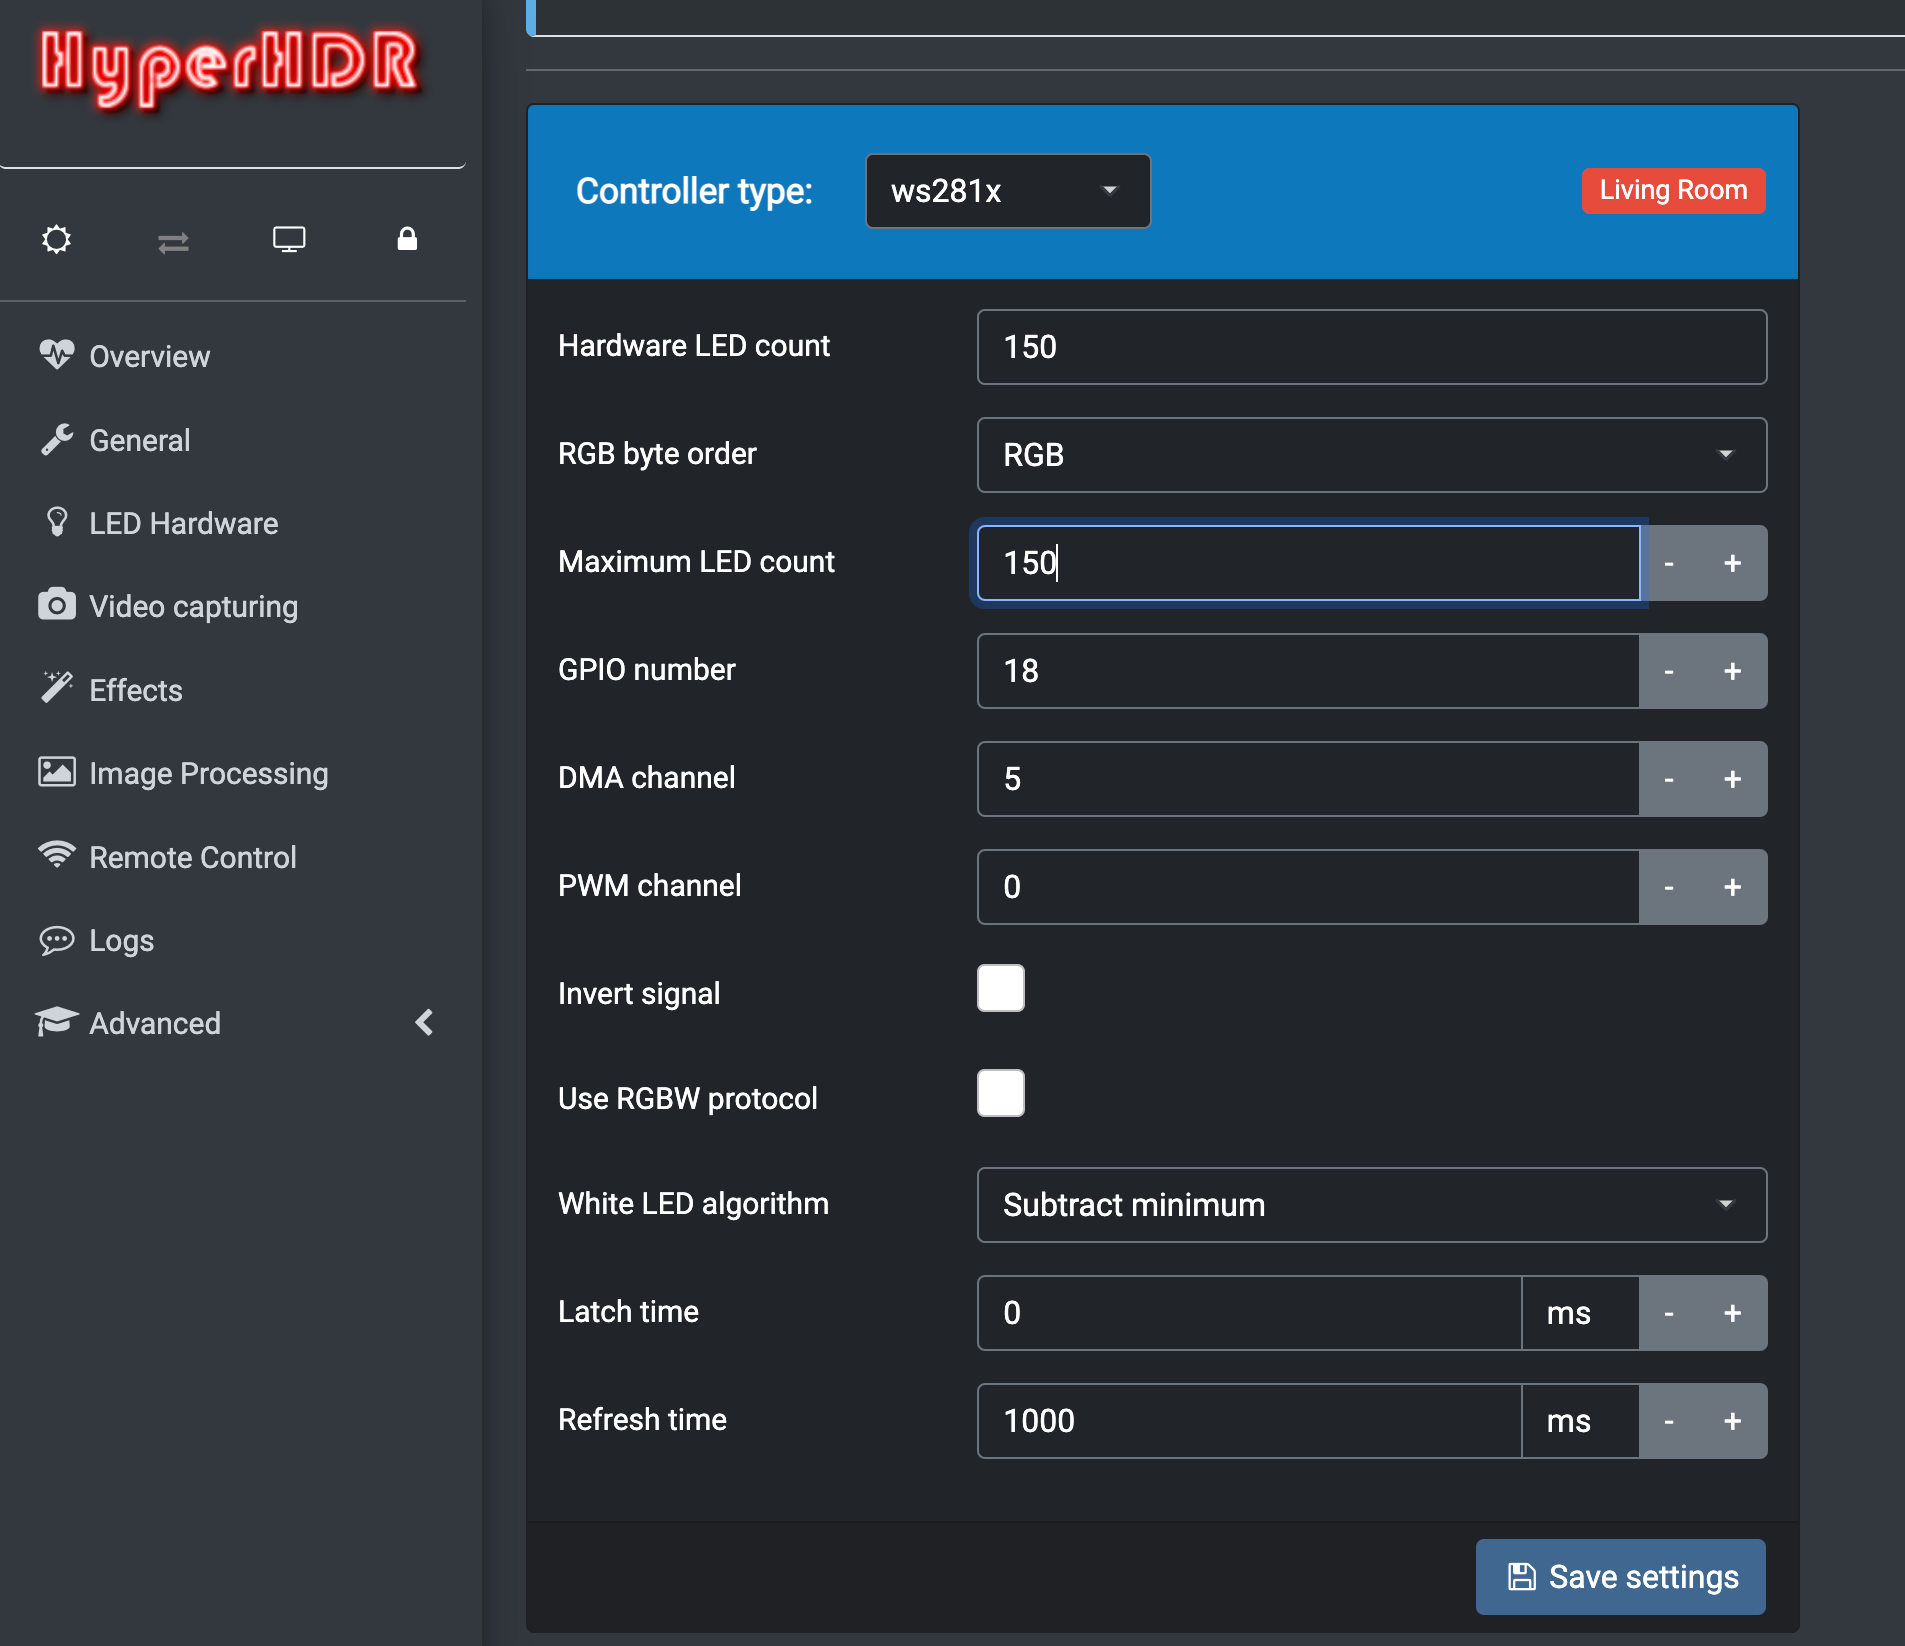The height and width of the screenshot is (1646, 1905).
Task: Click the camera icon beside Video capturing
Action: pos(57,605)
